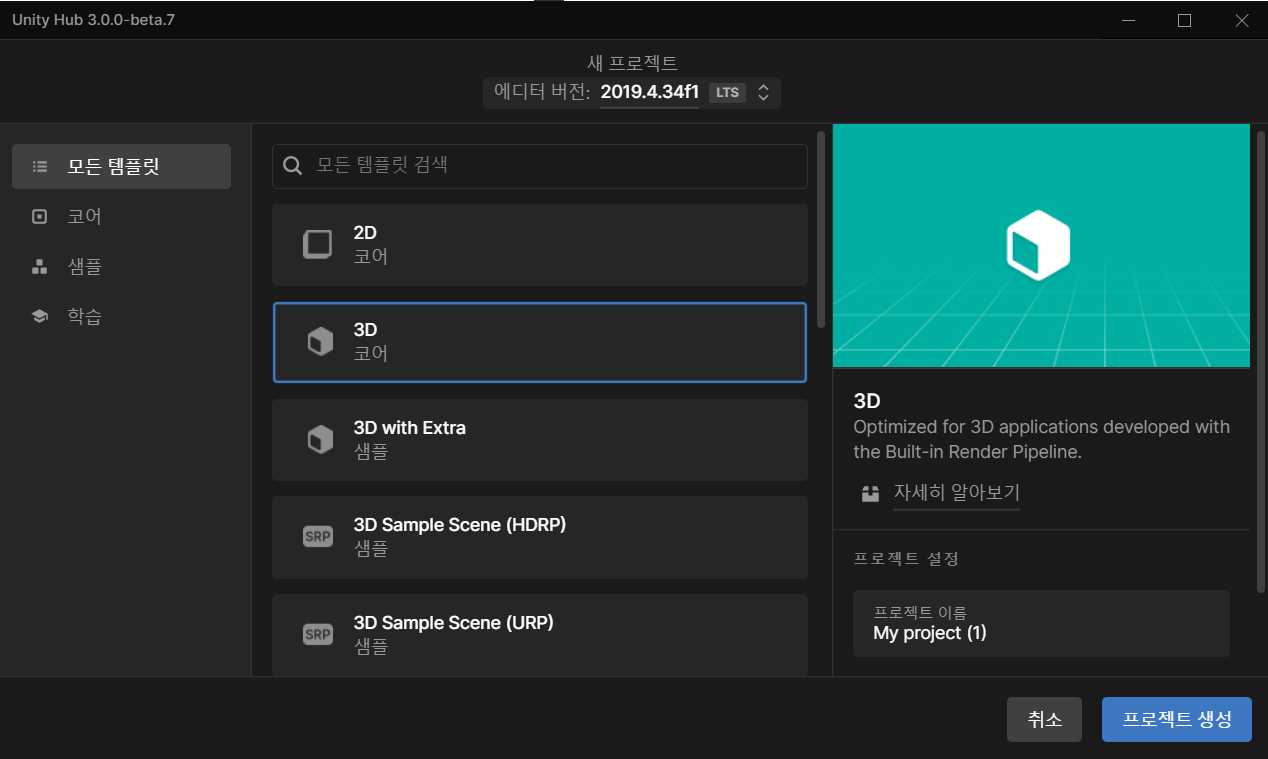Click the 새 프로젝트 title text

click(632, 62)
